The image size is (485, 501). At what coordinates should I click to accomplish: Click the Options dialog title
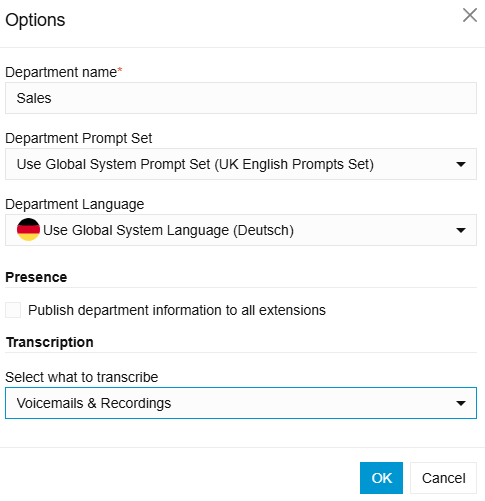point(35,20)
